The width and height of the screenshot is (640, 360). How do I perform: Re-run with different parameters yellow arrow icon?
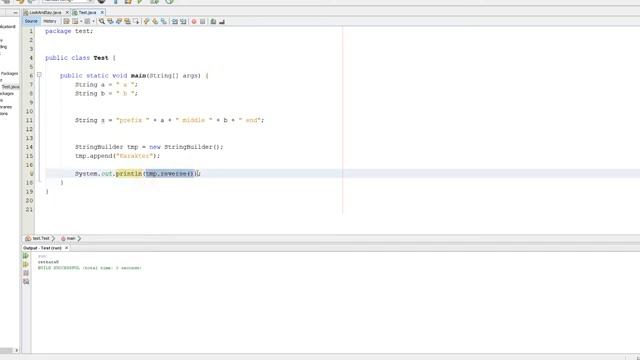pos(26,264)
